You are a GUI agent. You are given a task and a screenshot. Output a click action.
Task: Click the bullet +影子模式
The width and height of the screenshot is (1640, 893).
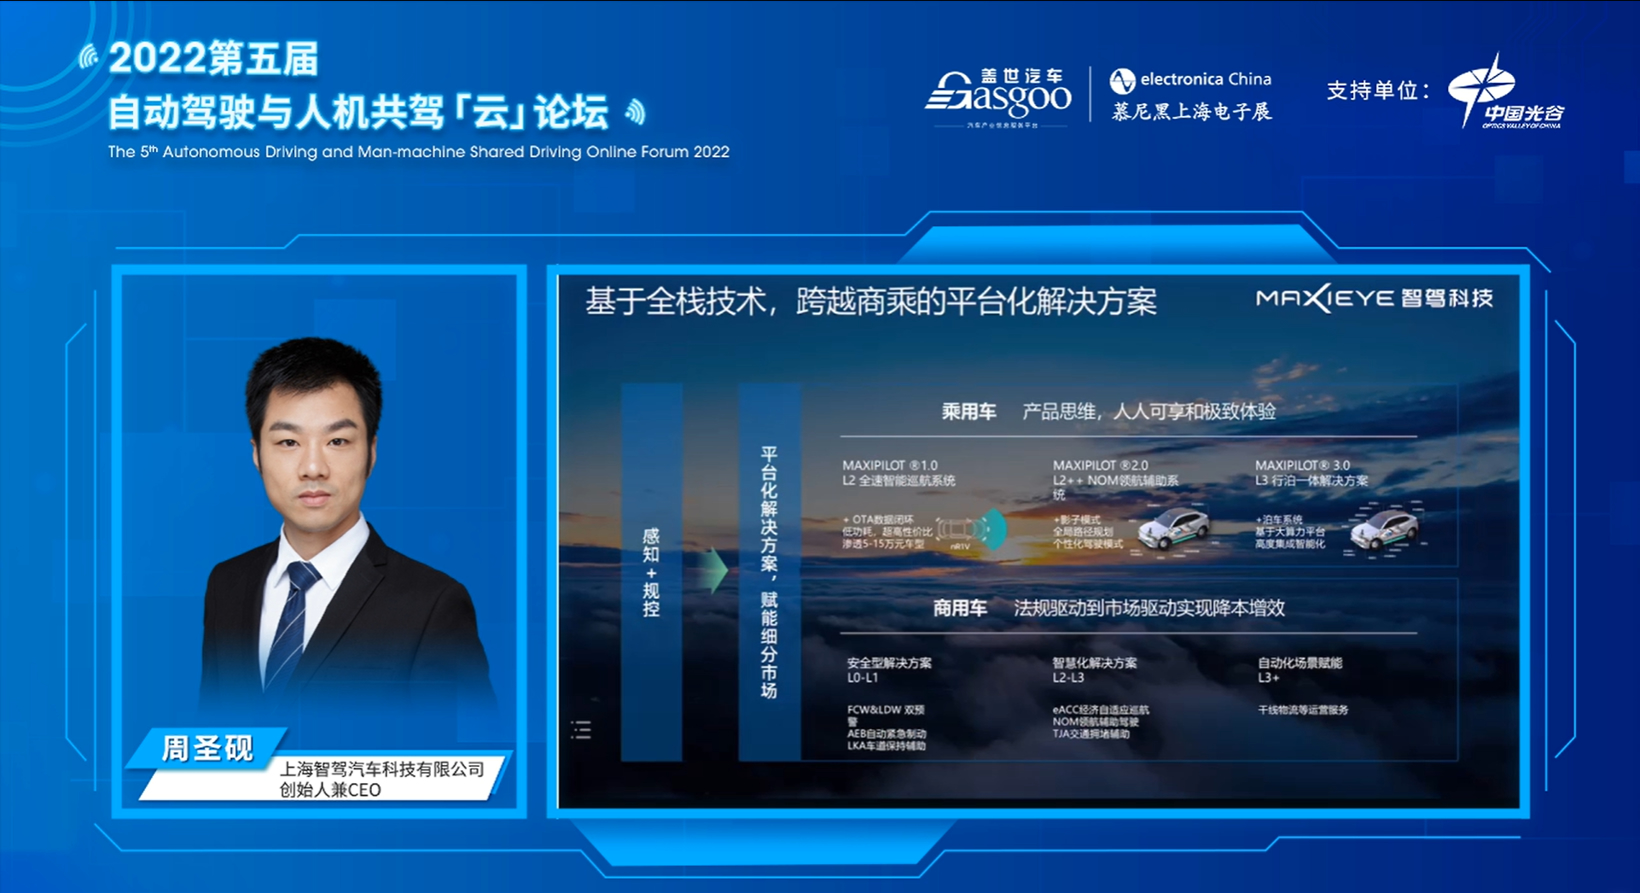point(1076,520)
